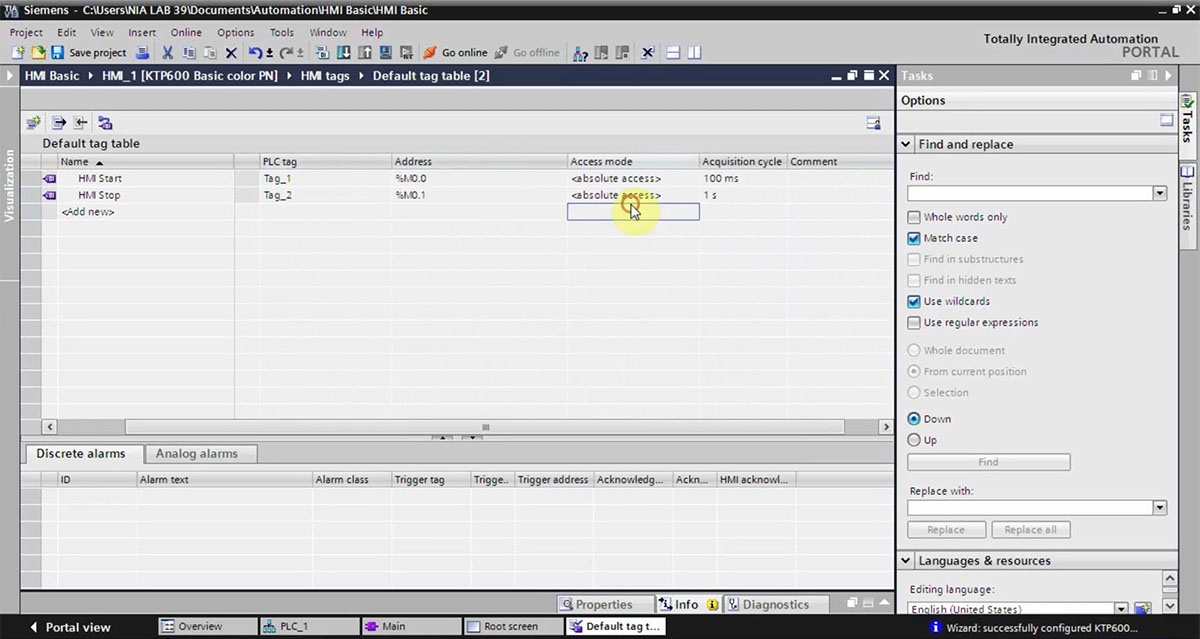Screen dimensions: 1200x639
Task: Open the Options menu
Action: (236, 32)
